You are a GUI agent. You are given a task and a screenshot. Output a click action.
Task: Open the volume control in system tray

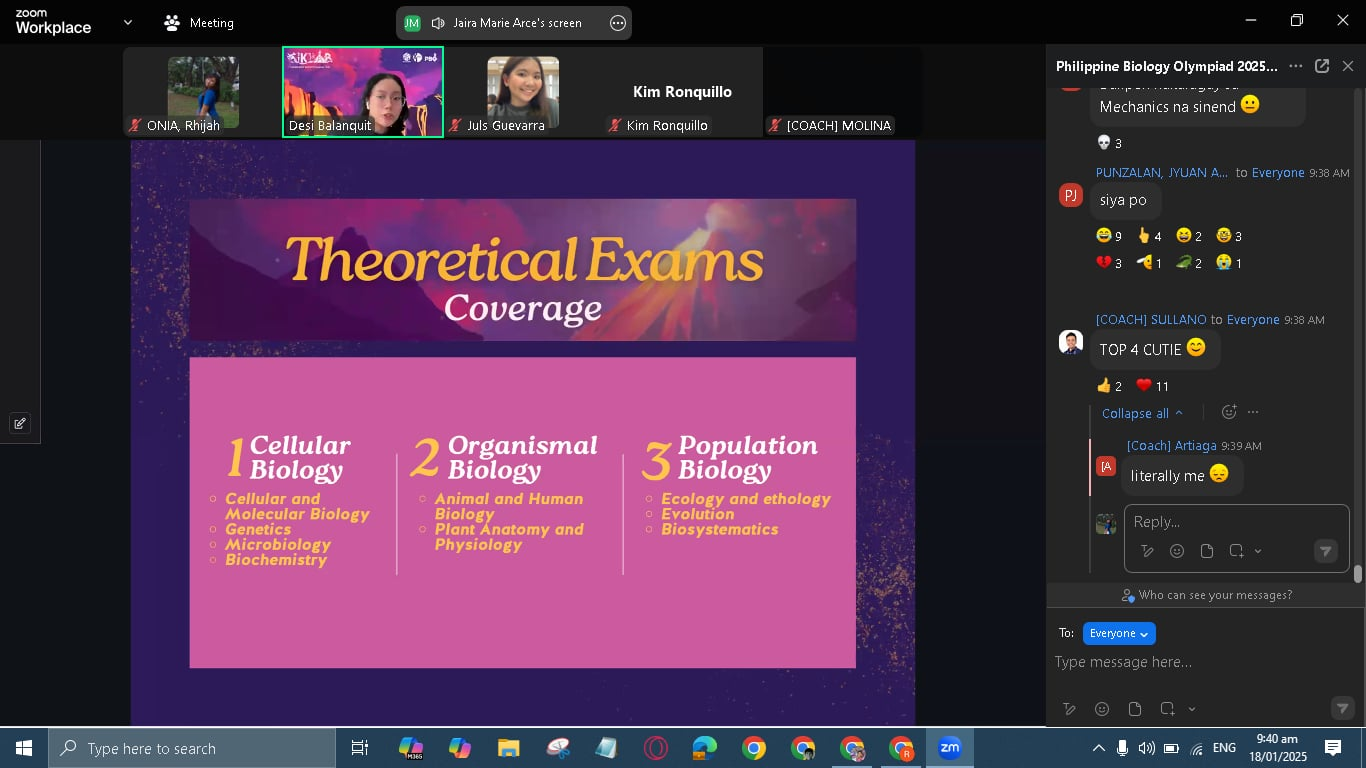point(1146,748)
